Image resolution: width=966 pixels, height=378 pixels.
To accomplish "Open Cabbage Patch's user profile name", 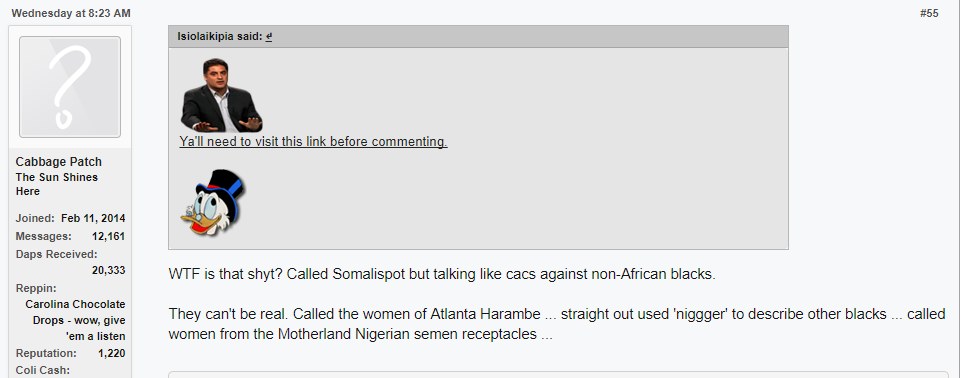I will tap(59, 162).
